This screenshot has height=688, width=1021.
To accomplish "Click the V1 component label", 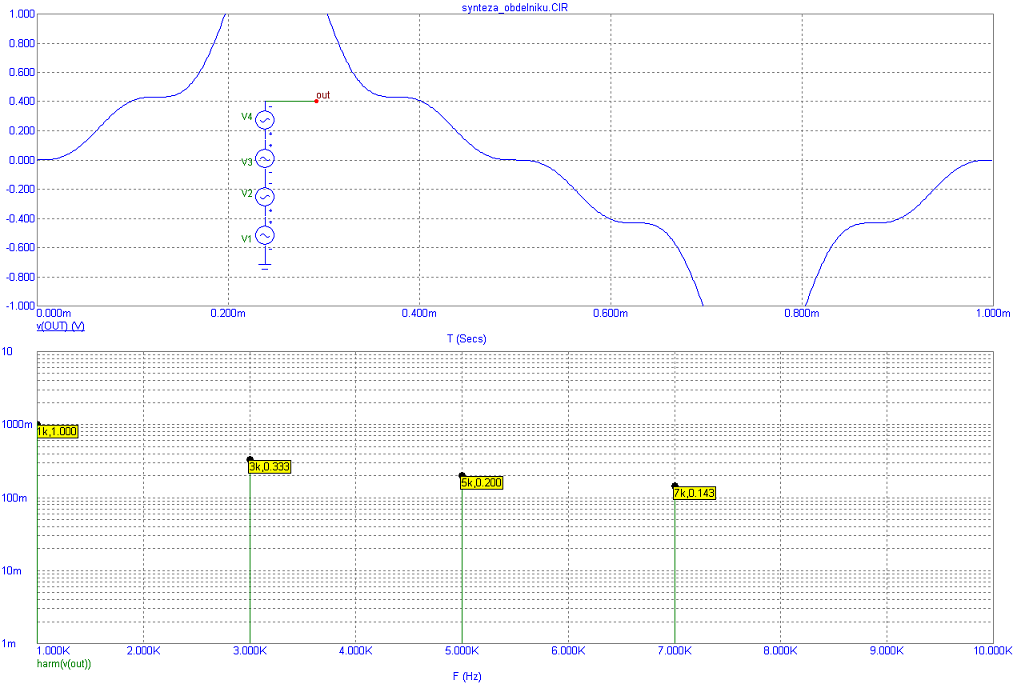I will point(247,239).
